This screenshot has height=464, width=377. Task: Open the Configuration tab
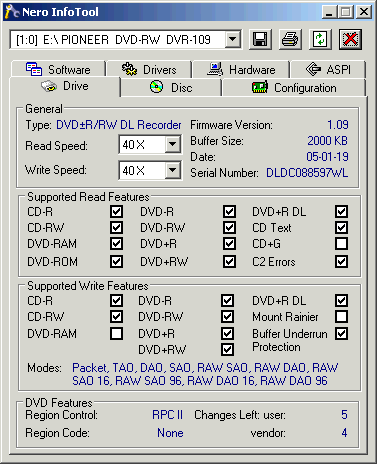tap(294, 88)
